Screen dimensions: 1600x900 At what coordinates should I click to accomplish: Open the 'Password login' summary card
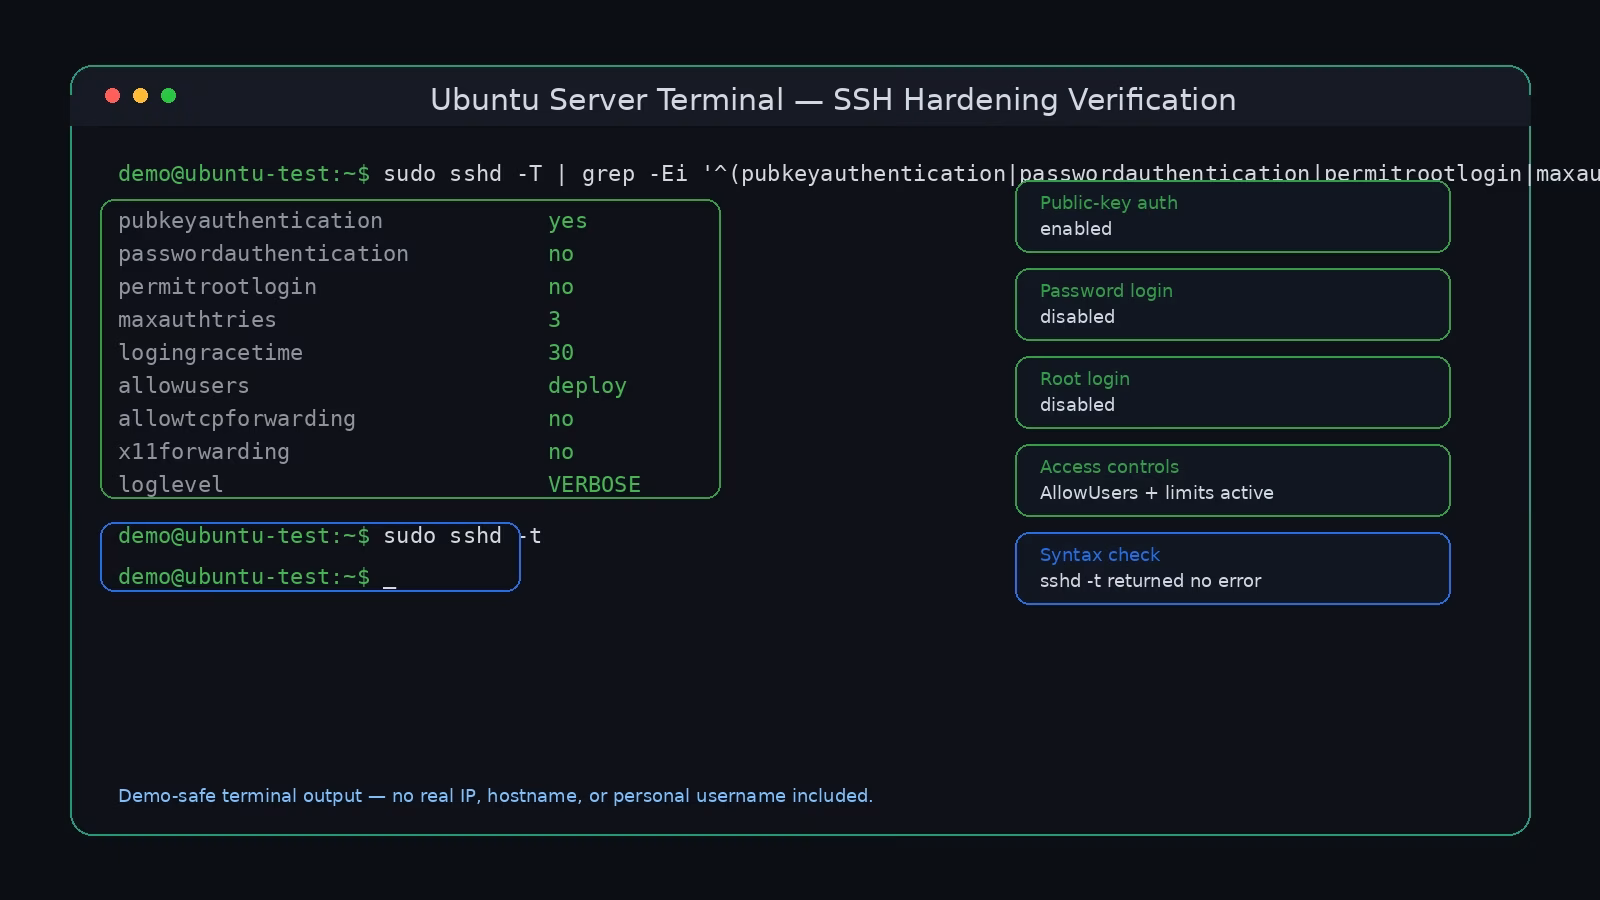(x=1232, y=304)
